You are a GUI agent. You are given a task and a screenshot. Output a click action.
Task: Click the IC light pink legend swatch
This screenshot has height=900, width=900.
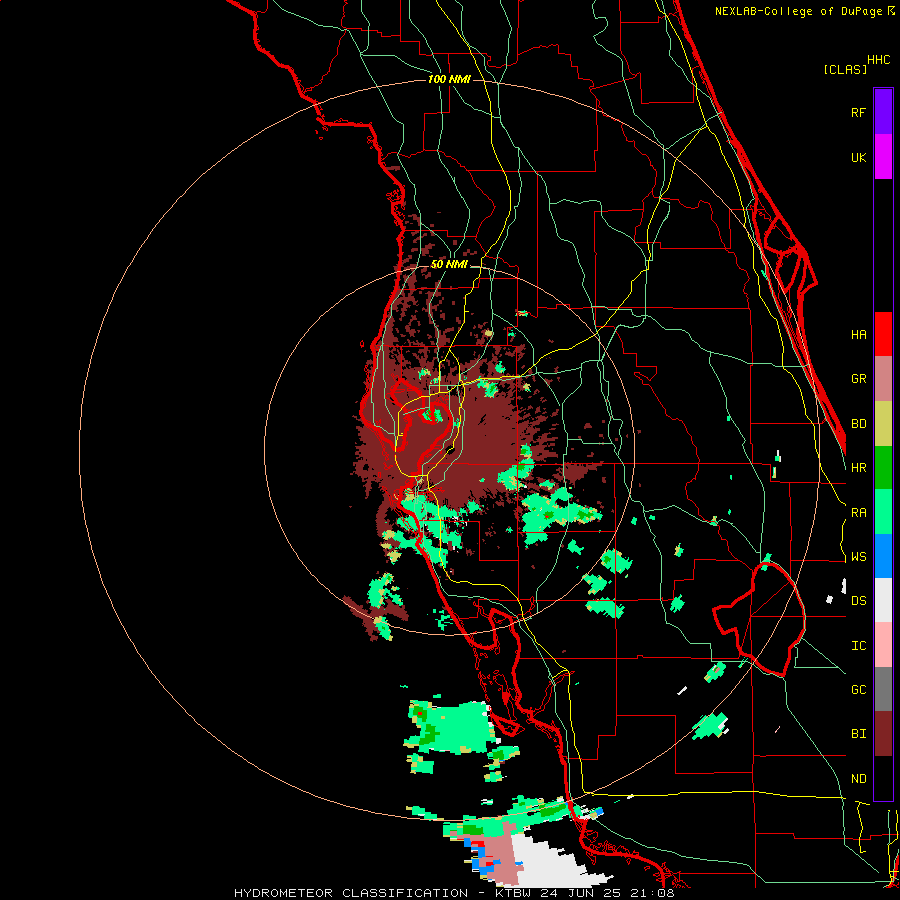(x=883, y=645)
